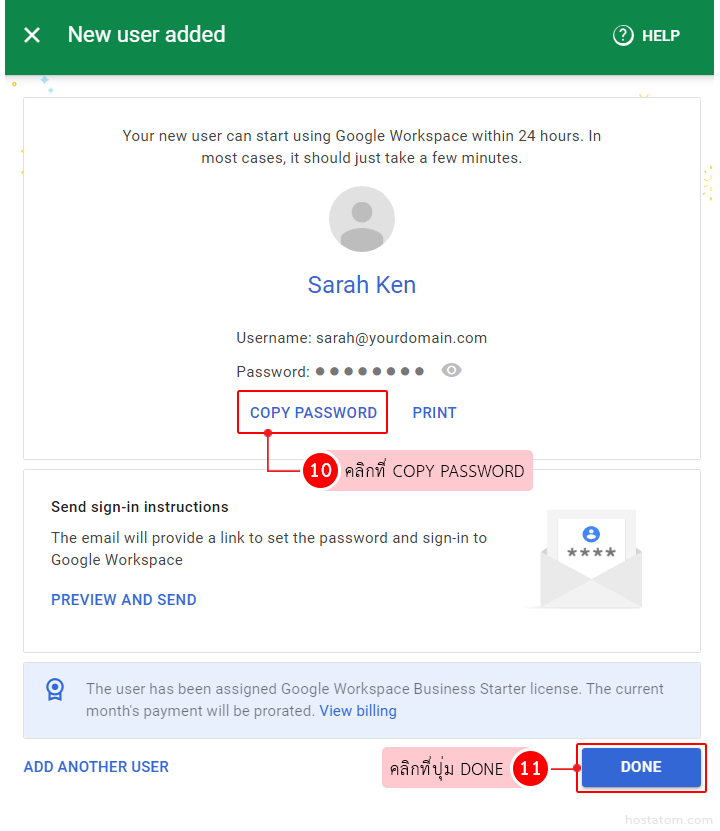The width and height of the screenshot is (720, 831).
Task: Print the new user's credentials
Action: (434, 412)
